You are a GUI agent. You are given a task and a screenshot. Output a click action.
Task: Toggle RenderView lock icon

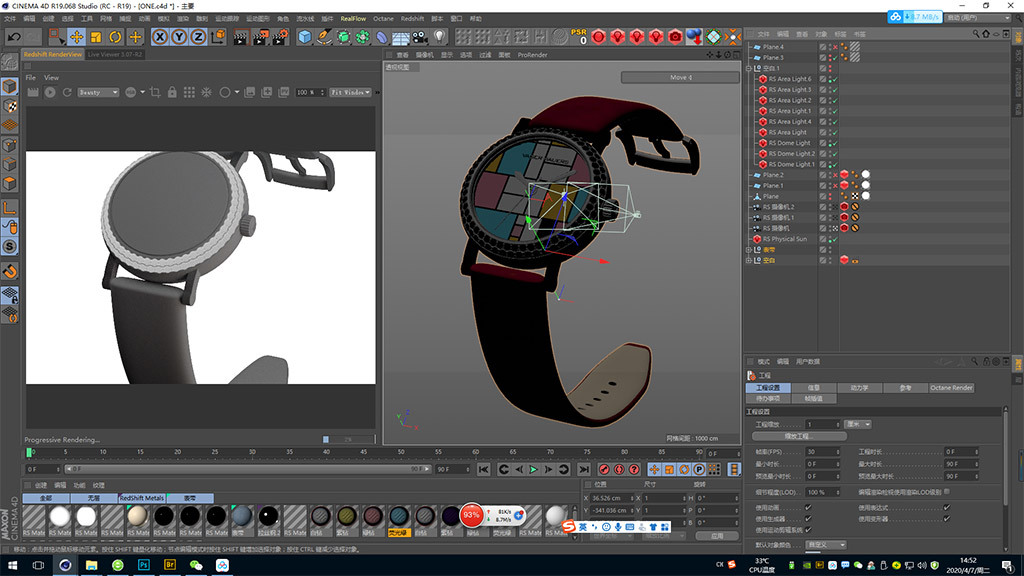pyautogui.click(x=172, y=93)
